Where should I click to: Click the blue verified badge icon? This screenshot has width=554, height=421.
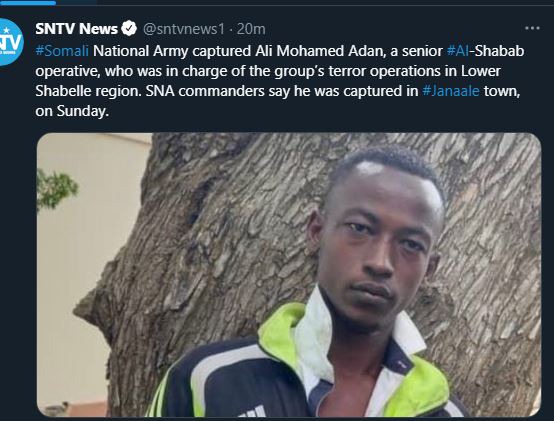[129, 29]
